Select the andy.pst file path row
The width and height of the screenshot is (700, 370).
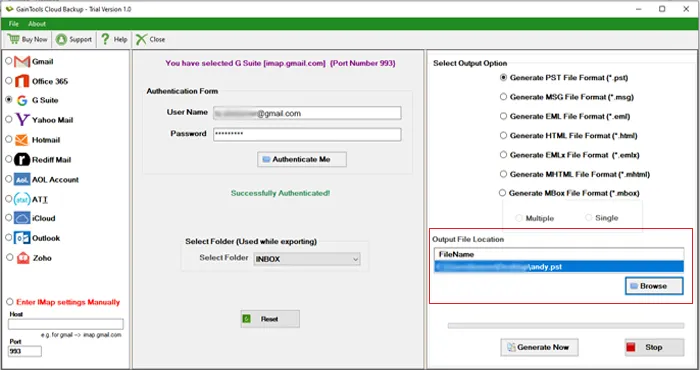[559, 266]
